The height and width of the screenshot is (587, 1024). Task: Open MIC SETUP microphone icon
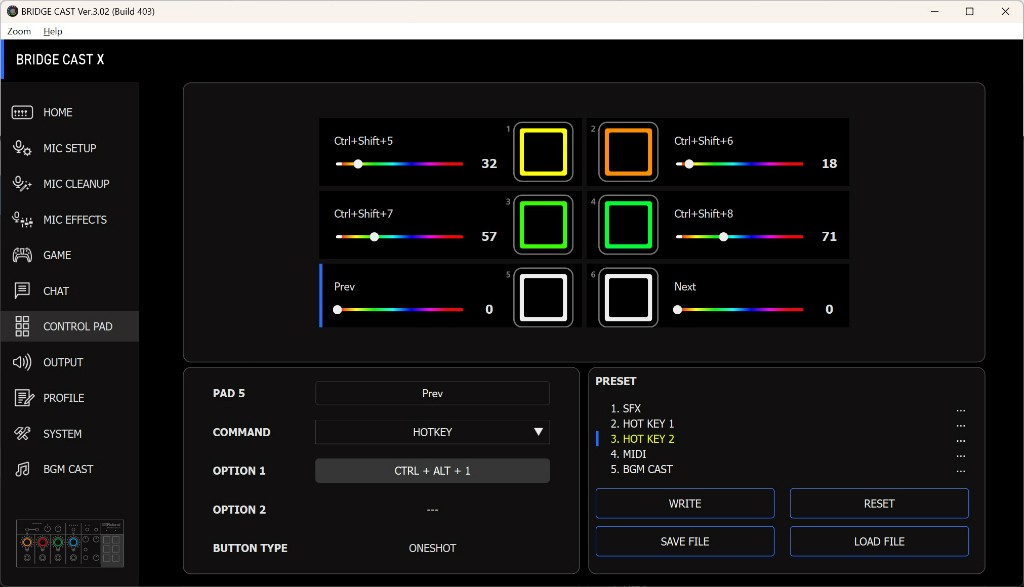[x=22, y=148]
